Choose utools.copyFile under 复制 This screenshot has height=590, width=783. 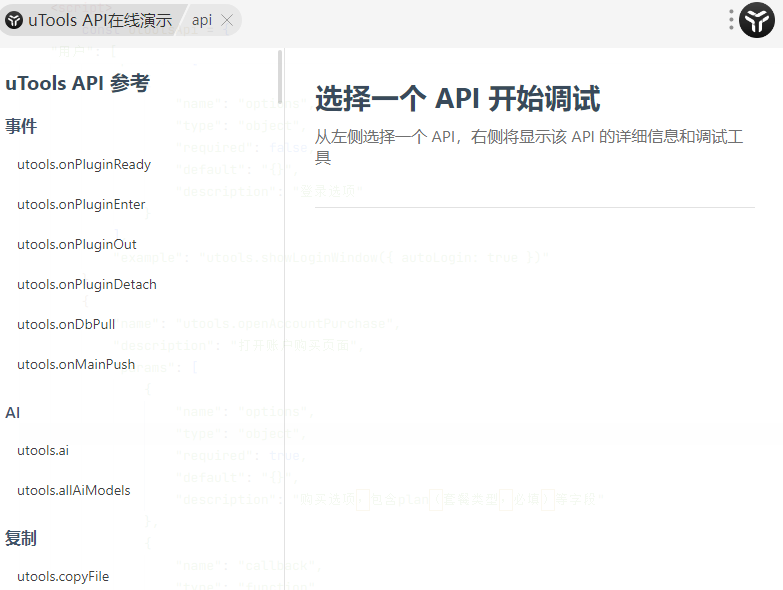[x=63, y=576]
